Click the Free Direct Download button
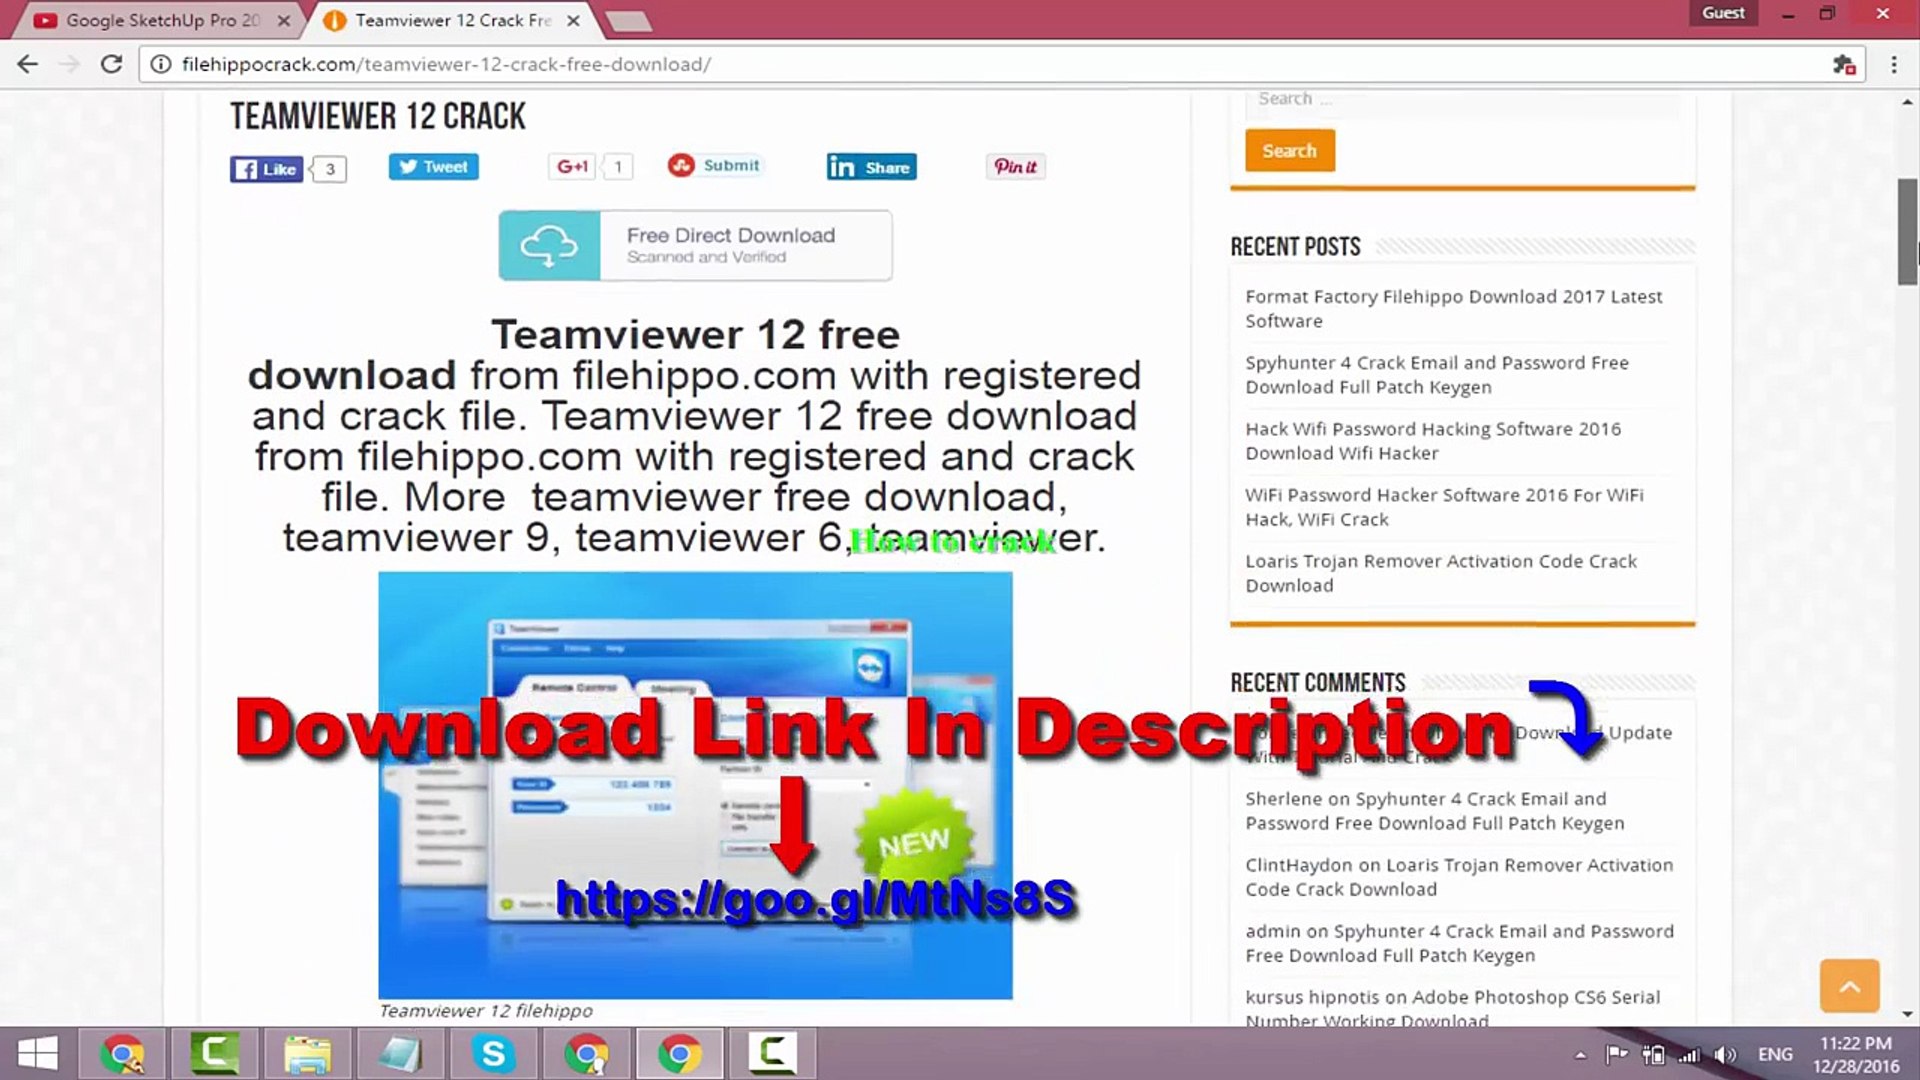1920x1080 pixels. coord(695,244)
